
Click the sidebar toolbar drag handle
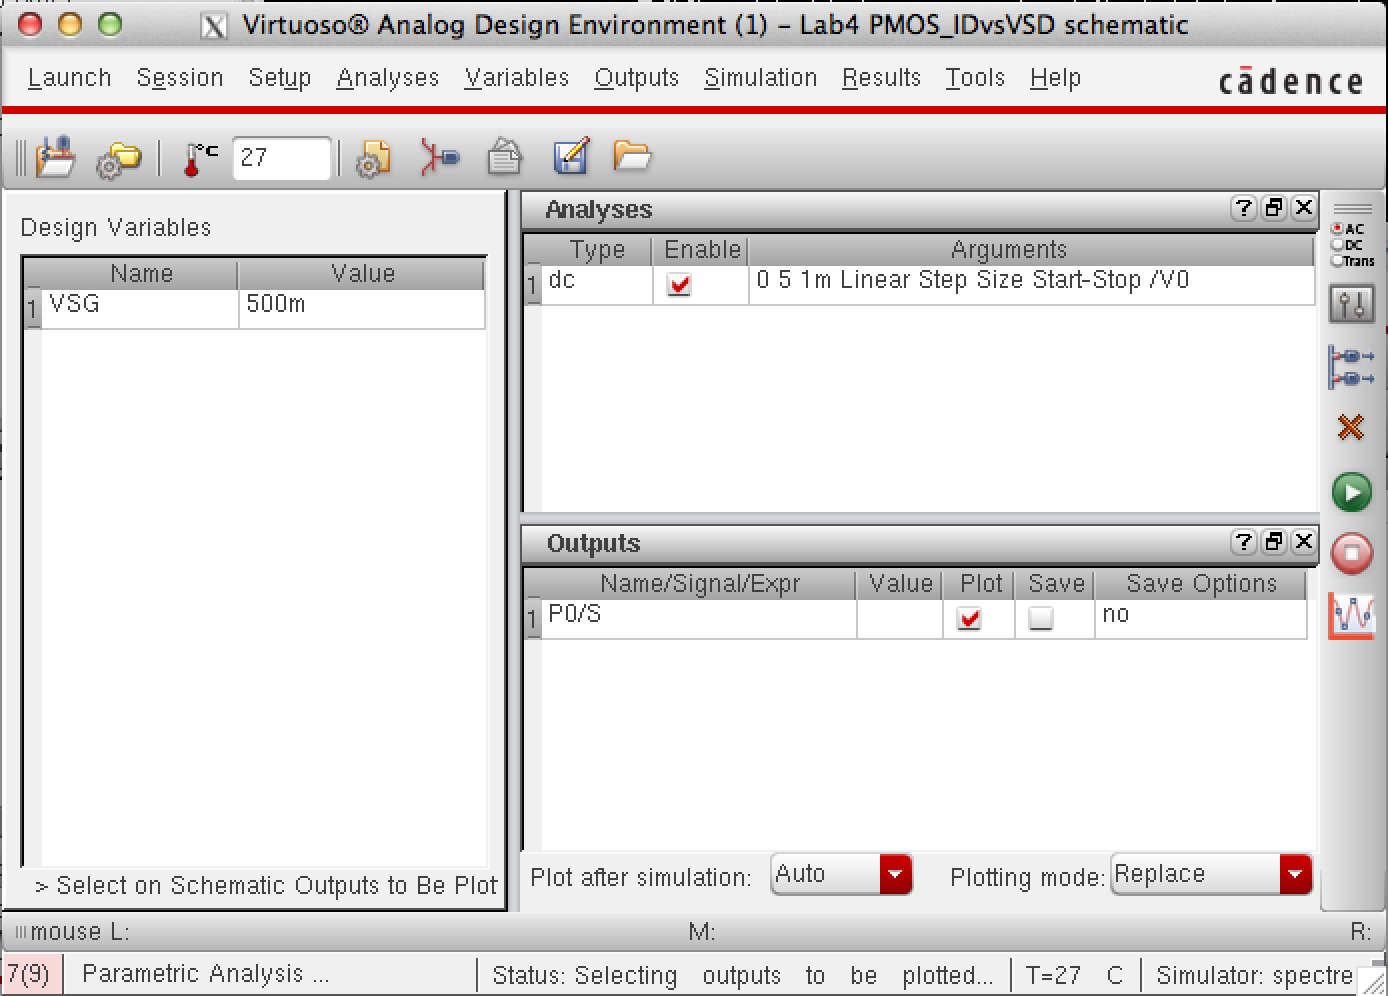pos(1352,209)
